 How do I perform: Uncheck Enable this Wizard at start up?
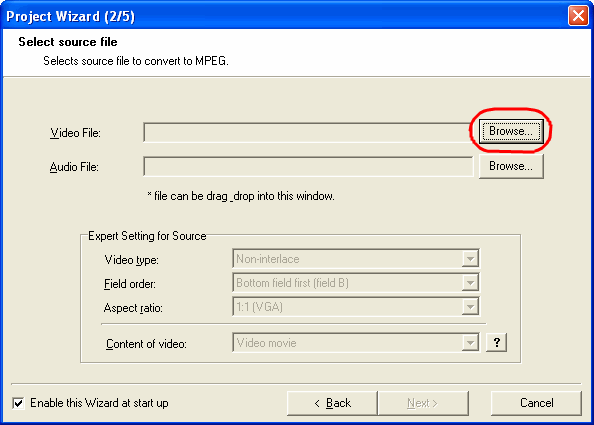tap(18, 403)
